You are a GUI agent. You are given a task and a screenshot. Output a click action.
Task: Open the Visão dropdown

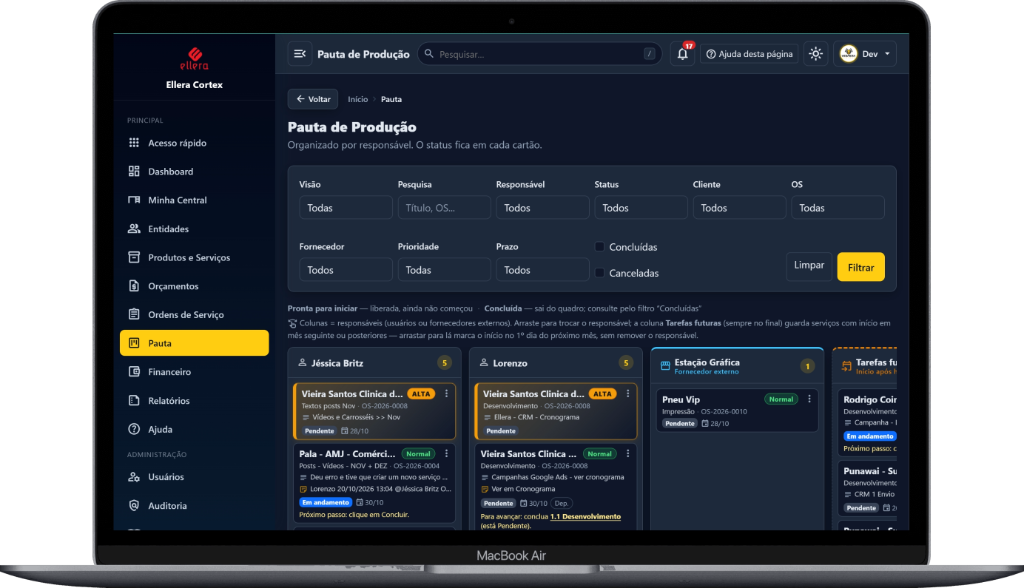(x=345, y=208)
